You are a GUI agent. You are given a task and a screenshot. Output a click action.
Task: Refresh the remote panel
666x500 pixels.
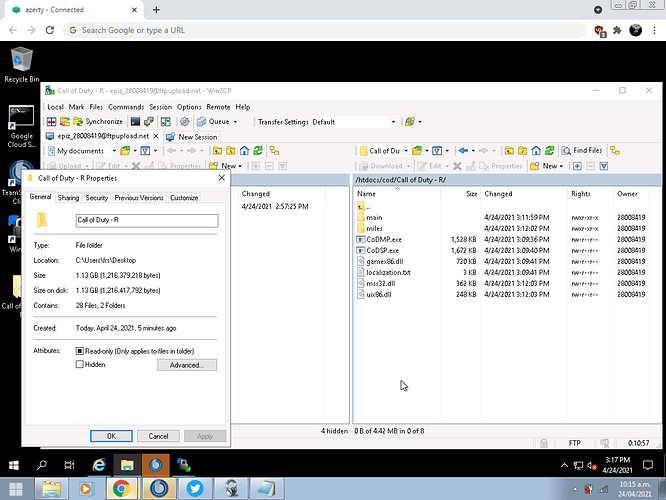(550, 150)
